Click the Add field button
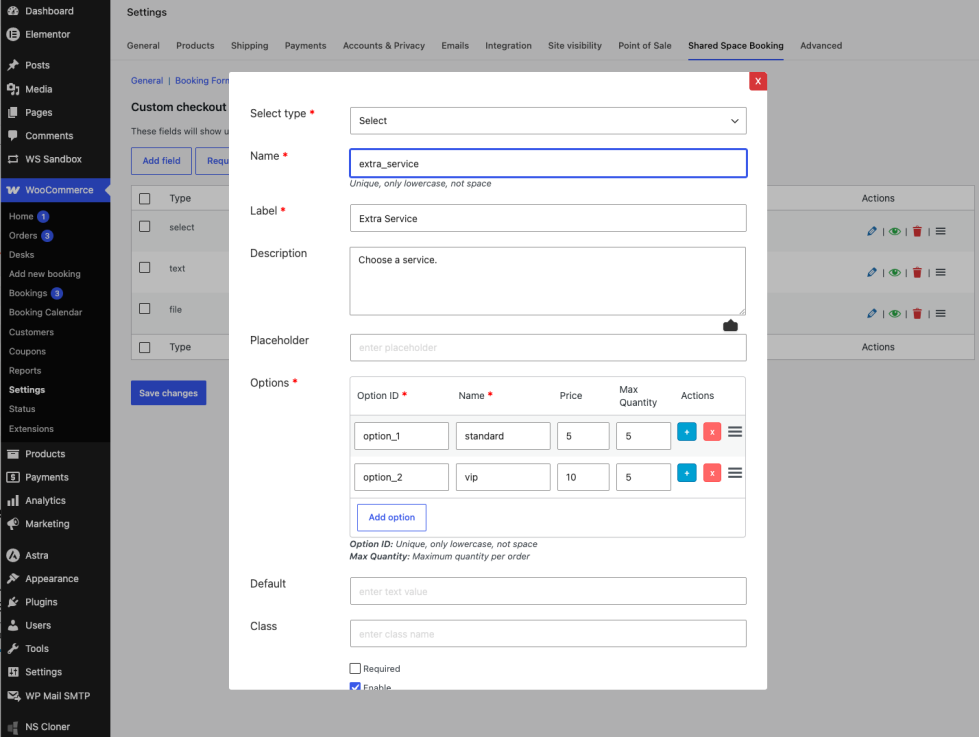This screenshot has height=737, width=979. (x=161, y=161)
